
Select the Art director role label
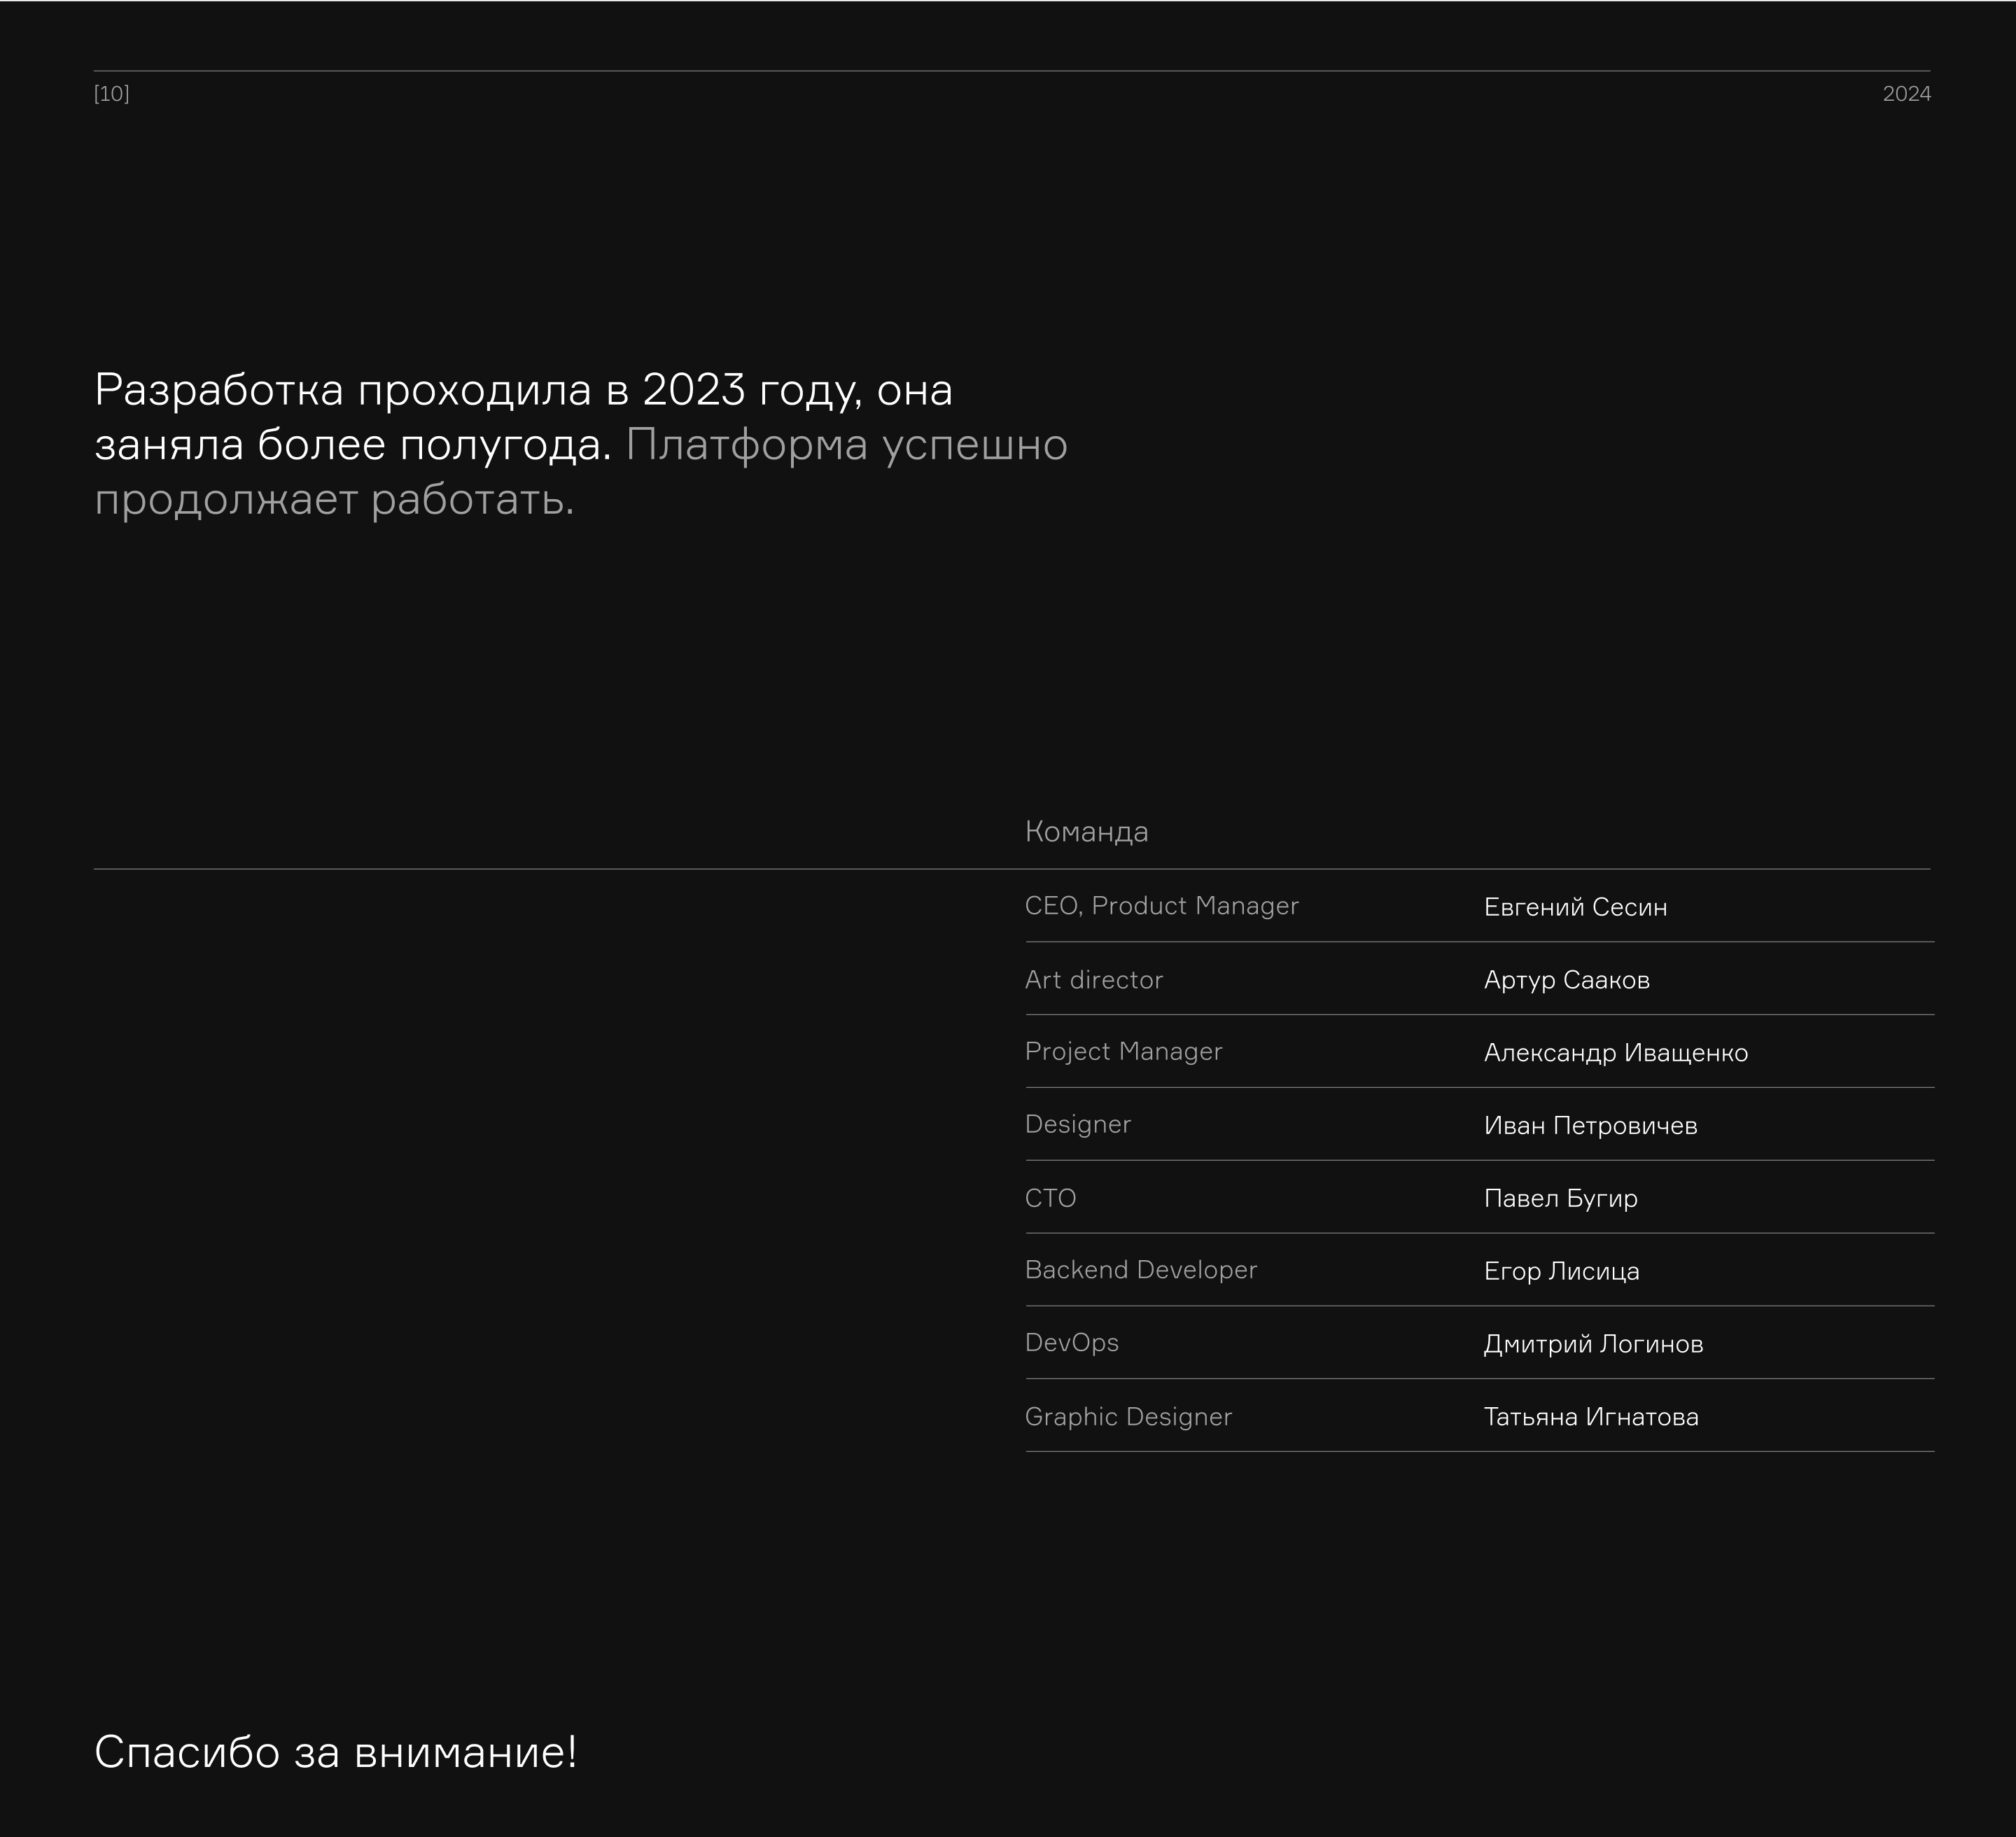(x=1093, y=980)
